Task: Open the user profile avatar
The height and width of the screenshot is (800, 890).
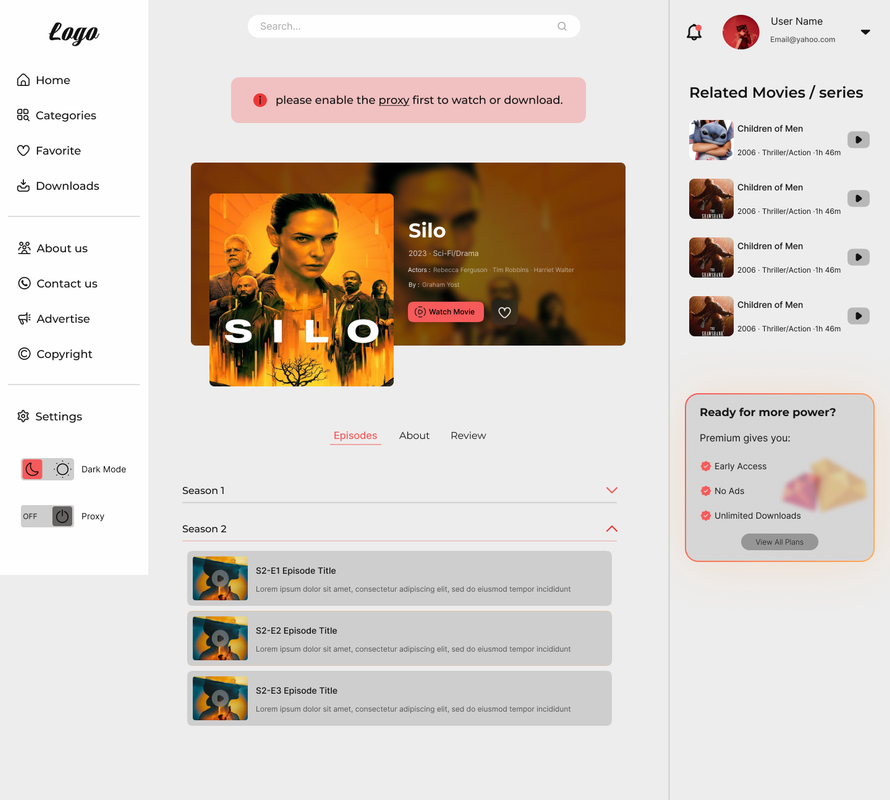Action: [x=741, y=32]
